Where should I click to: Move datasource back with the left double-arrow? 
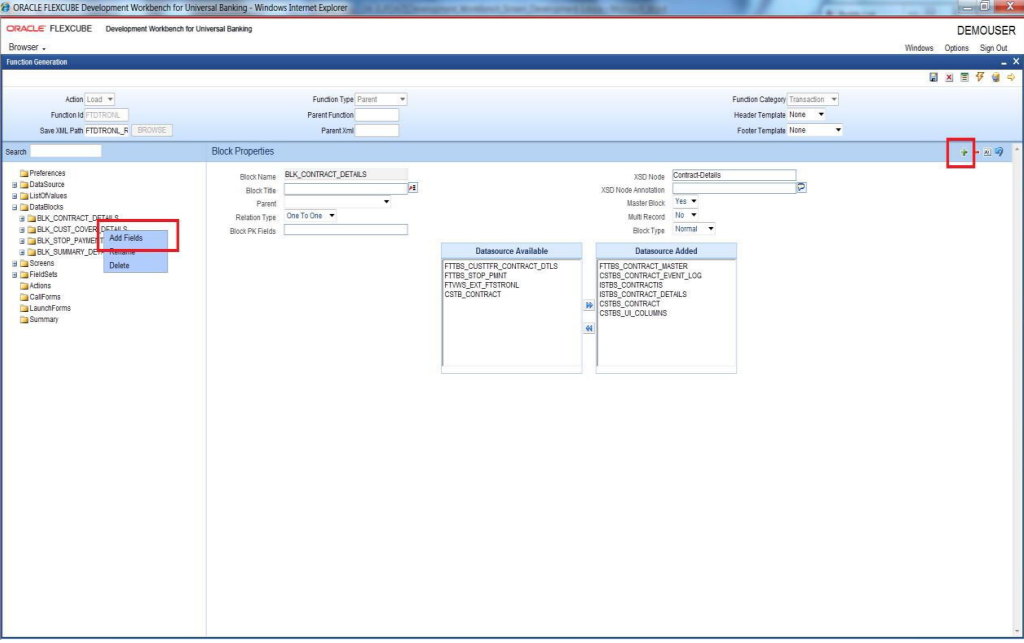pos(589,328)
